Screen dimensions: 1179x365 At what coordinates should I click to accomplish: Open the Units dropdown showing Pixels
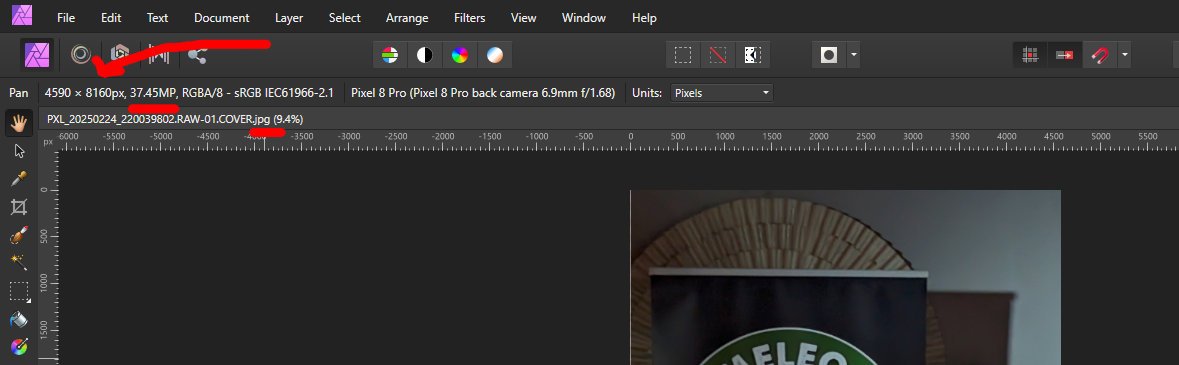click(721, 93)
